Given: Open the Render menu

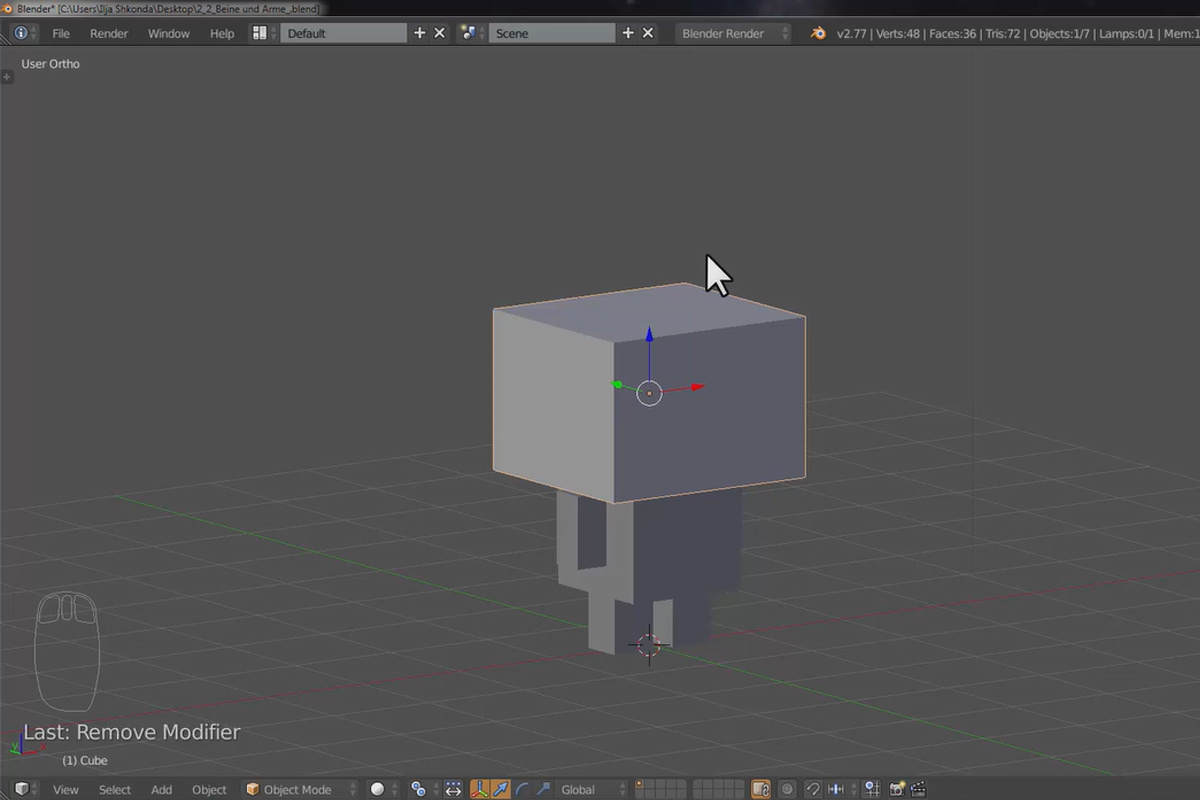Looking at the screenshot, I should pyautogui.click(x=109, y=33).
